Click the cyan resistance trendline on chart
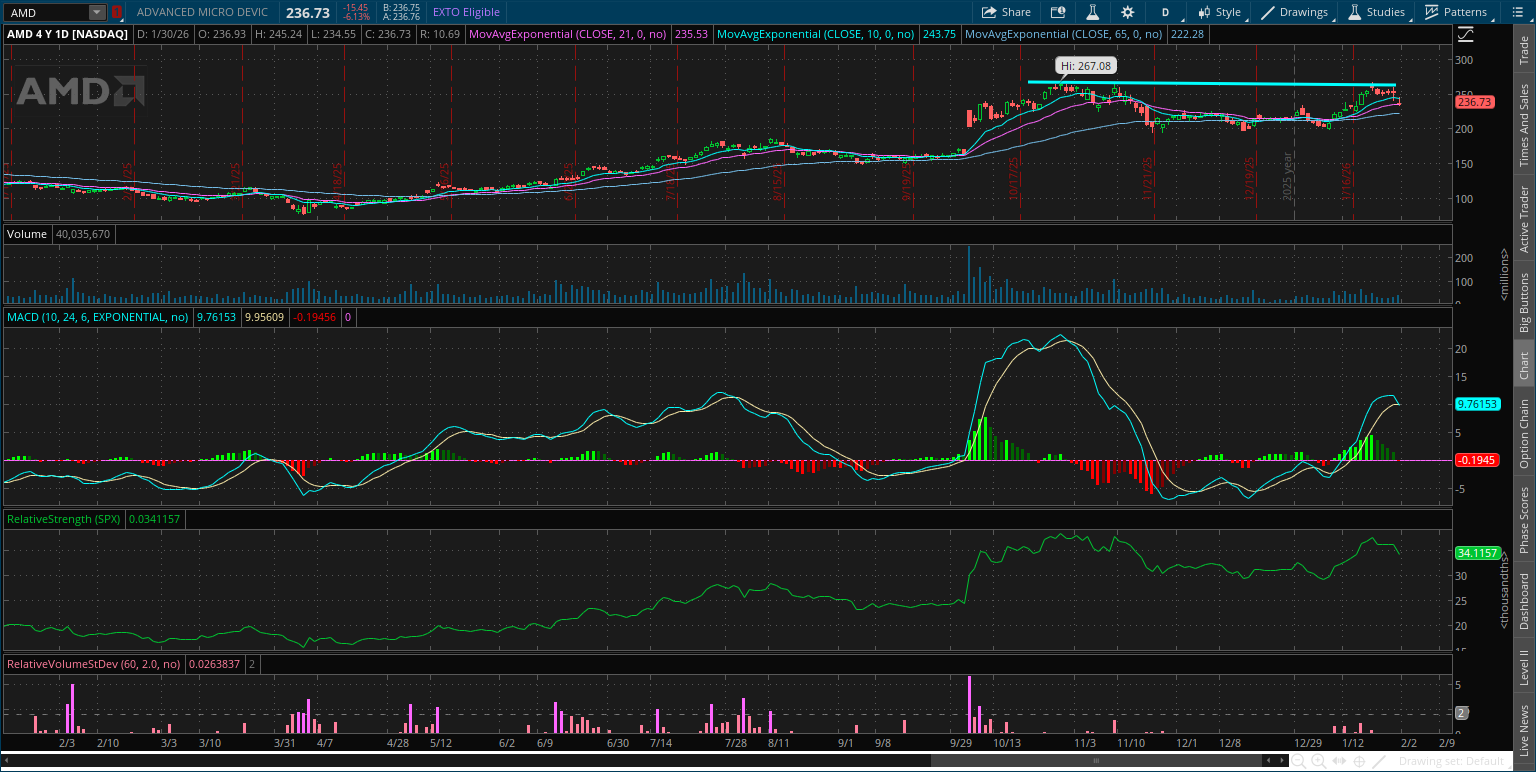This screenshot has width=1536, height=772. click(1211, 84)
